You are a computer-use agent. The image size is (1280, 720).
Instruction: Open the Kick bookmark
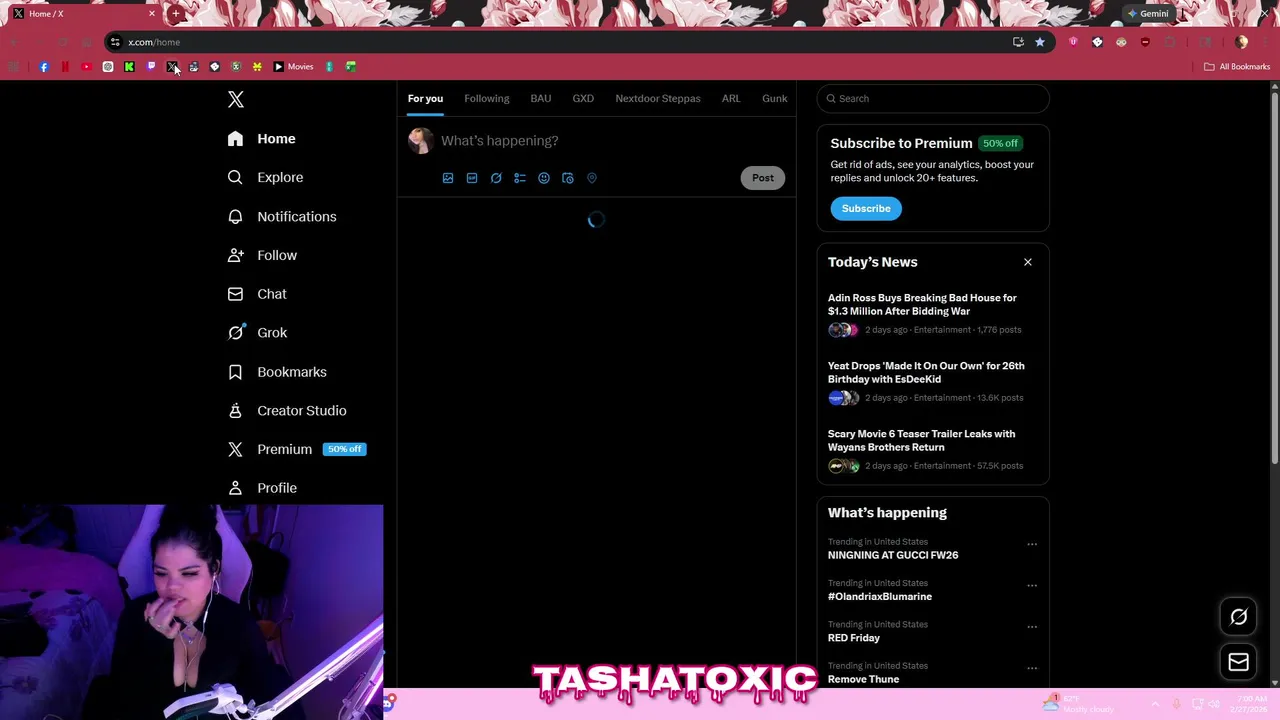click(x=129, y=67)
